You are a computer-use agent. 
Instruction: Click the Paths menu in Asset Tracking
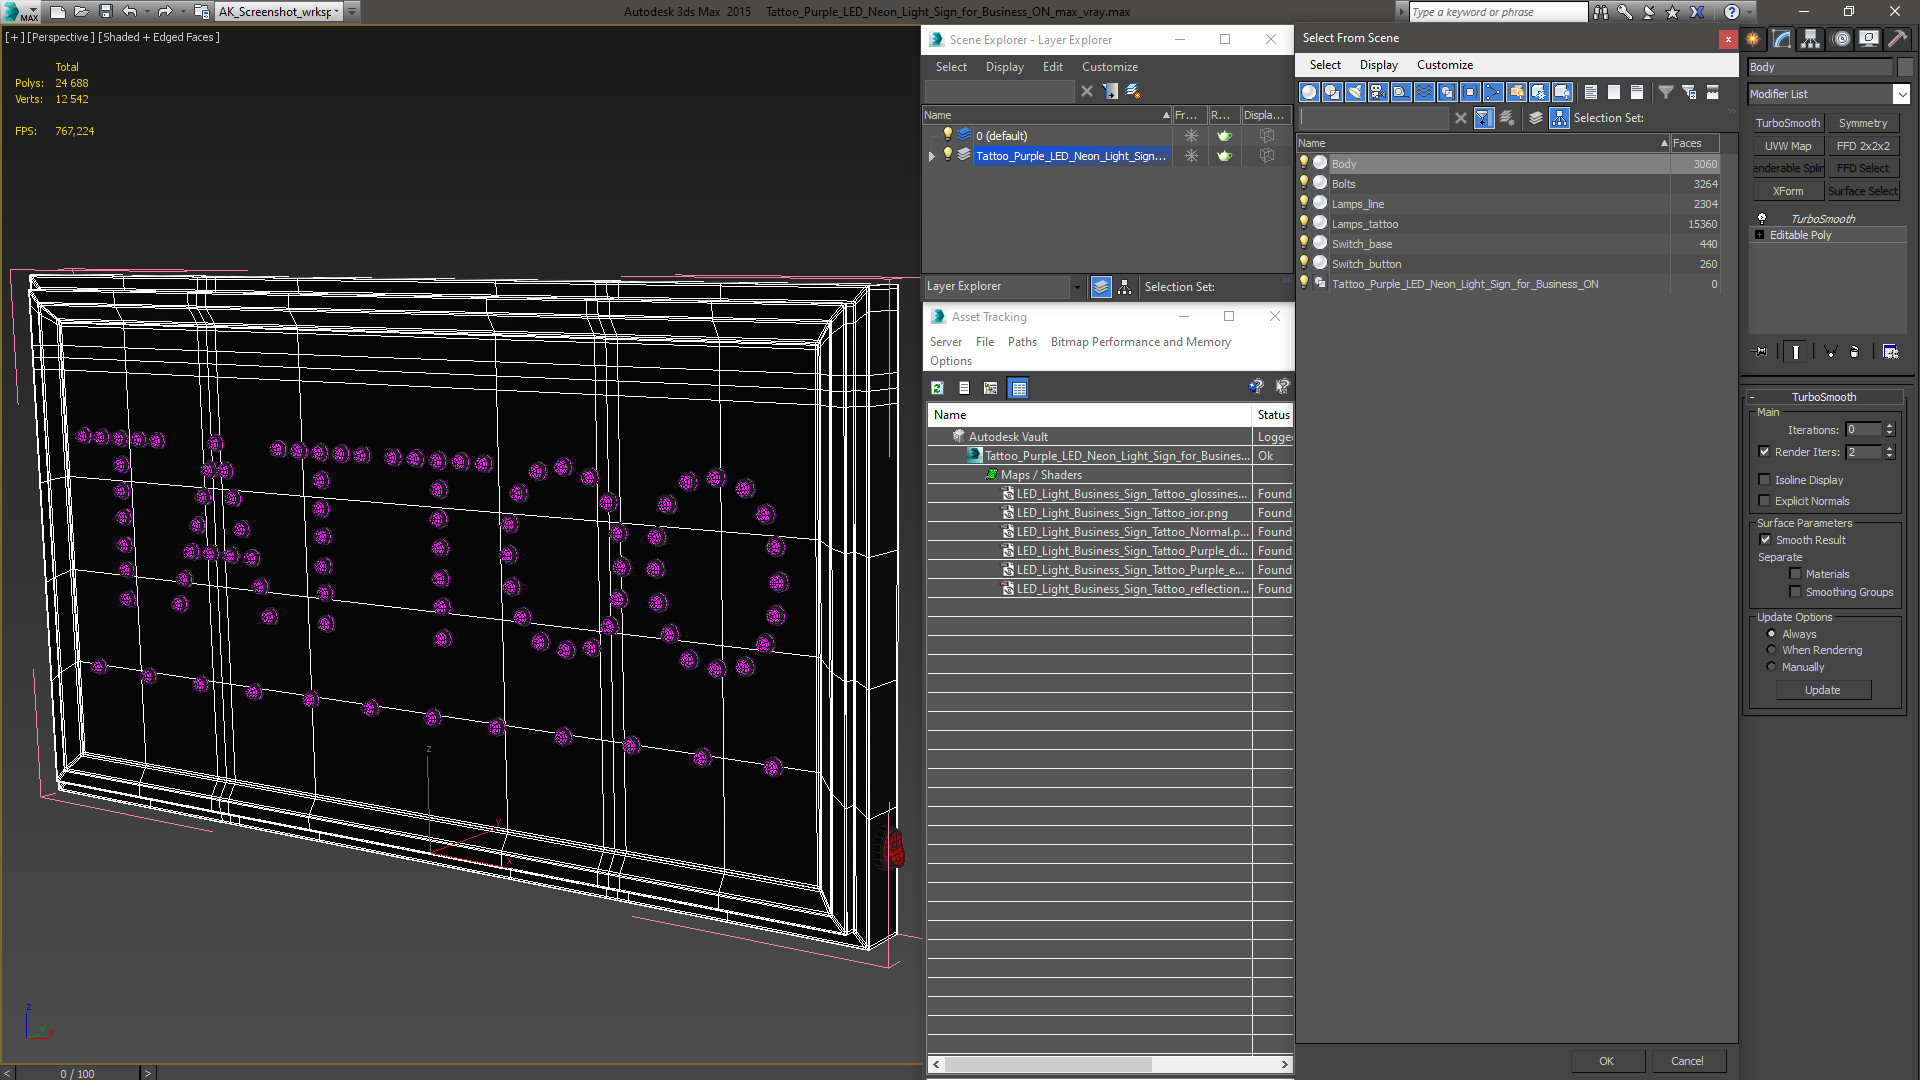click(x=1022, y=342)
